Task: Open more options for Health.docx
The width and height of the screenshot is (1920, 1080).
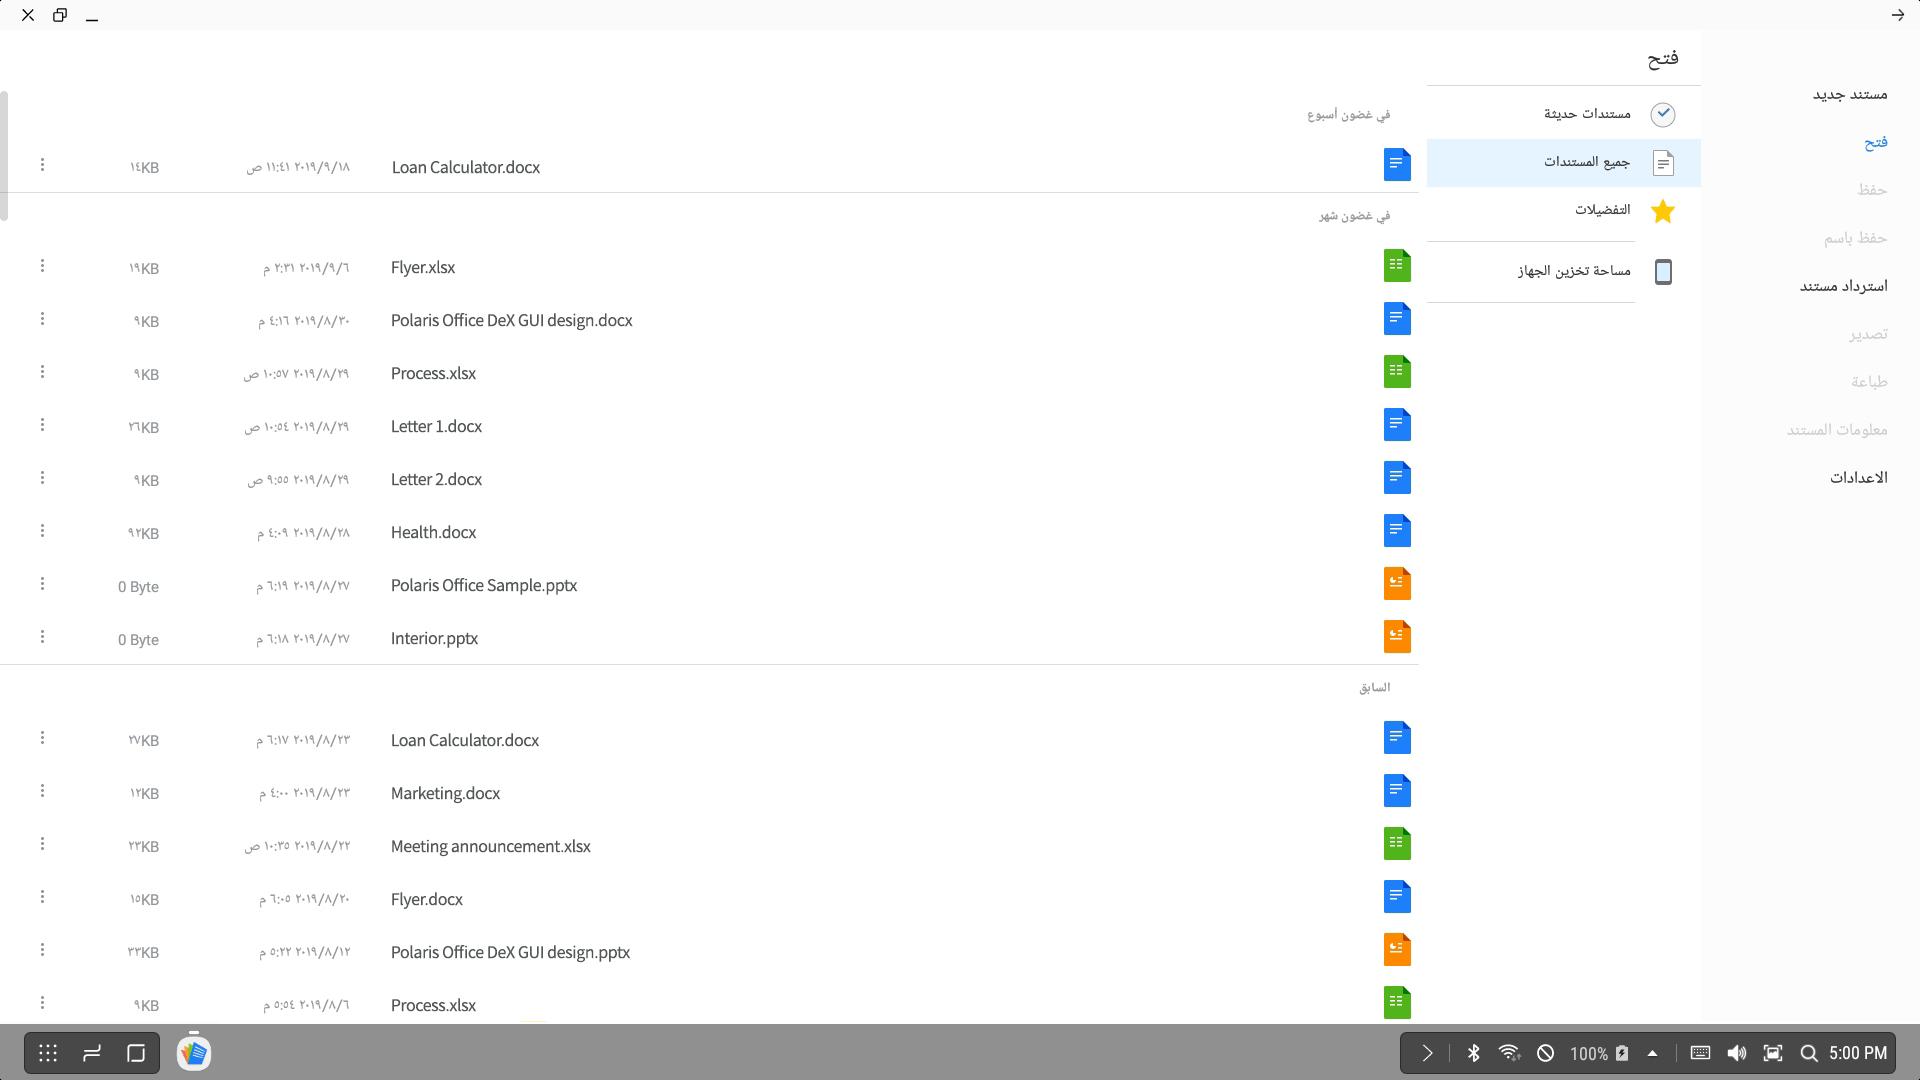Action: tap(42, 531)
